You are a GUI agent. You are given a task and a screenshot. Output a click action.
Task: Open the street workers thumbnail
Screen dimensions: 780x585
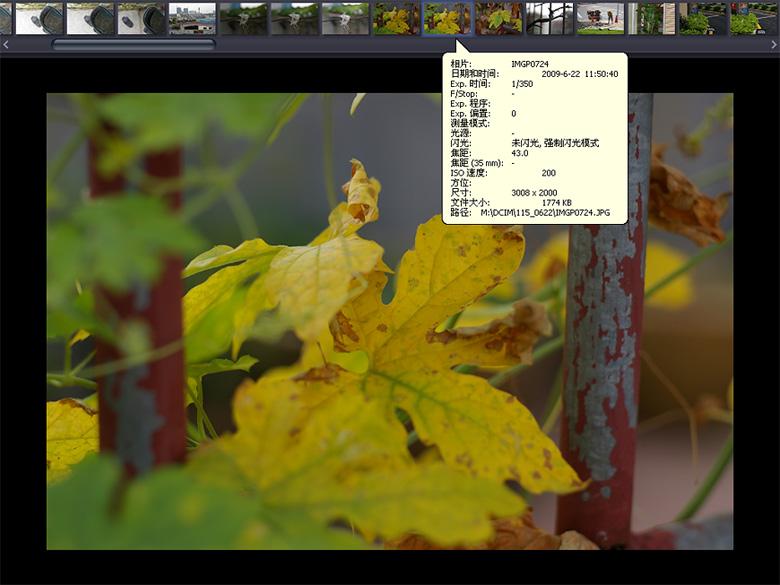tap(600, 18)
